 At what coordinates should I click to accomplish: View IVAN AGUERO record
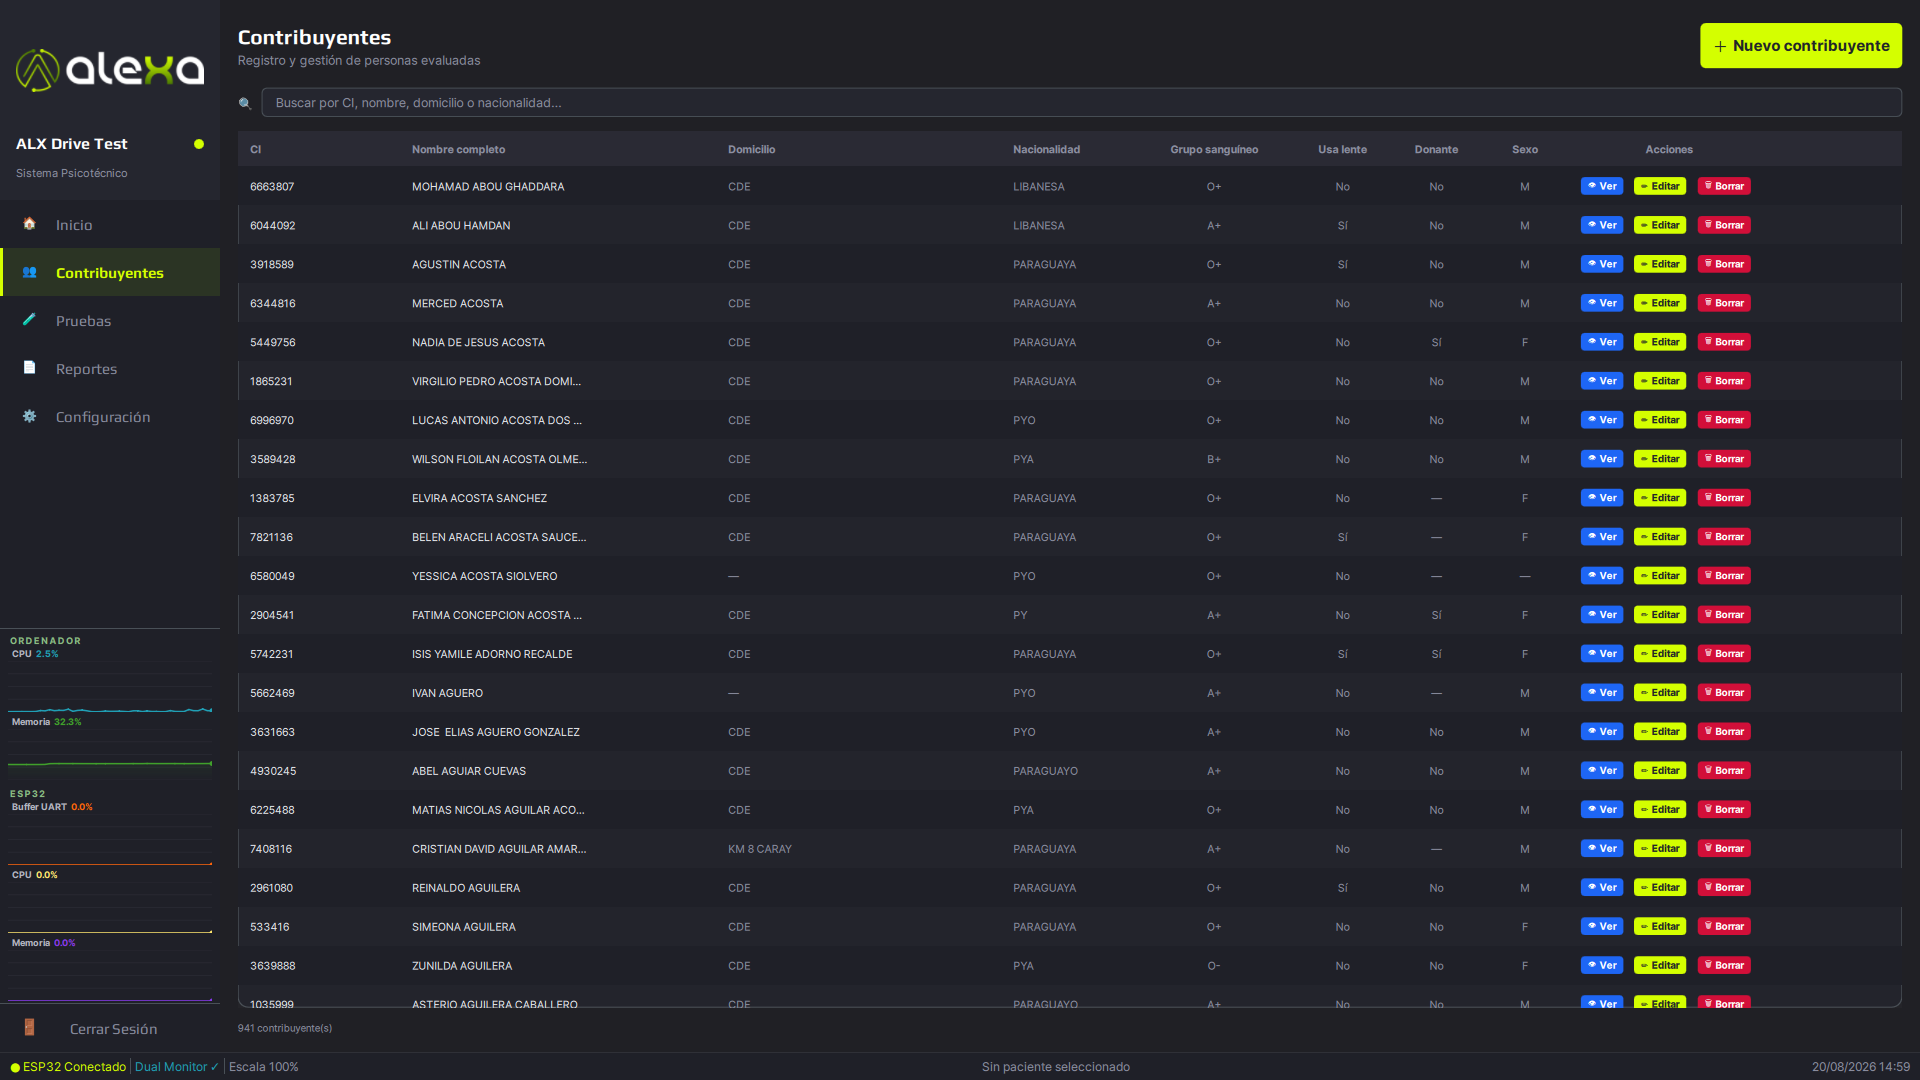(x=1601, y=693)
